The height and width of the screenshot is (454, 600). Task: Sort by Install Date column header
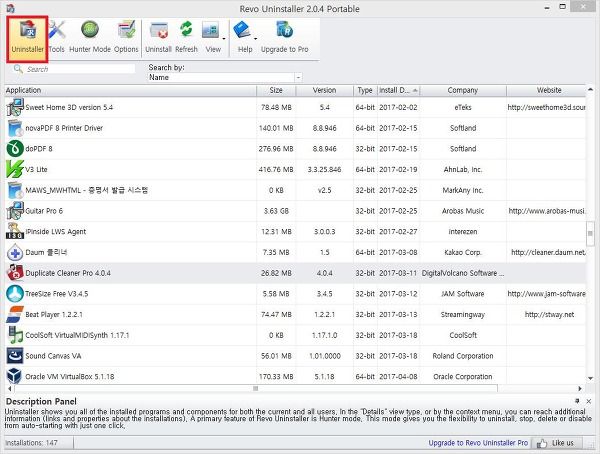point(398,90)
